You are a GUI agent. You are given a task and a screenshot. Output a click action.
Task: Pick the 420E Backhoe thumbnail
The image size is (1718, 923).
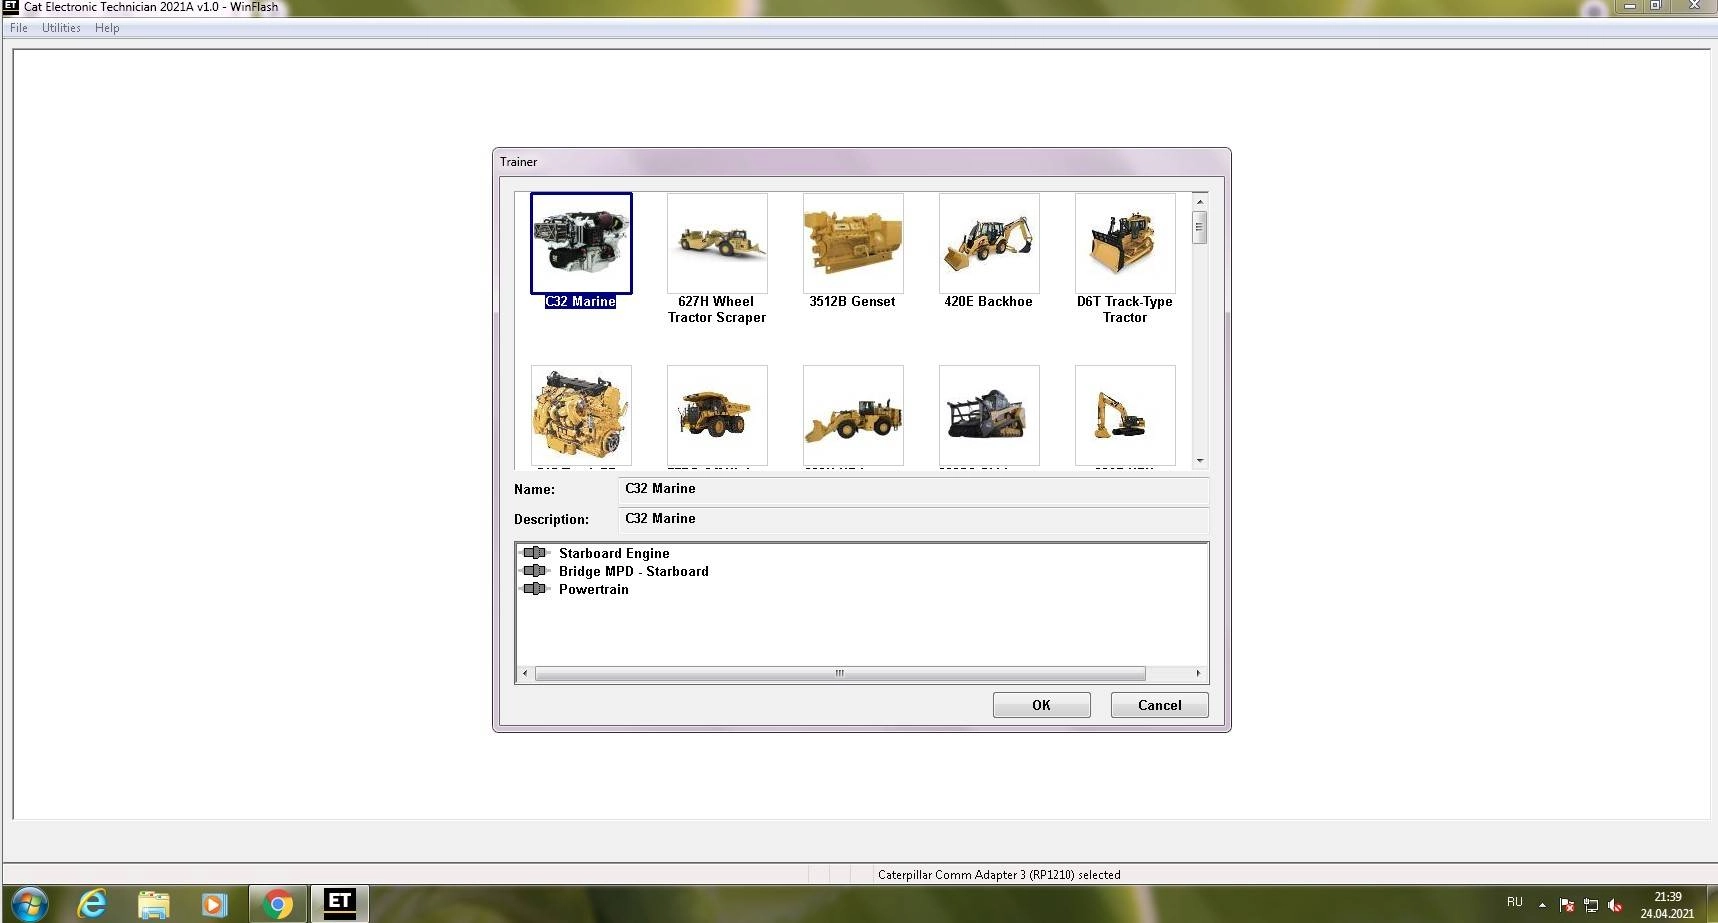point(989,243)
